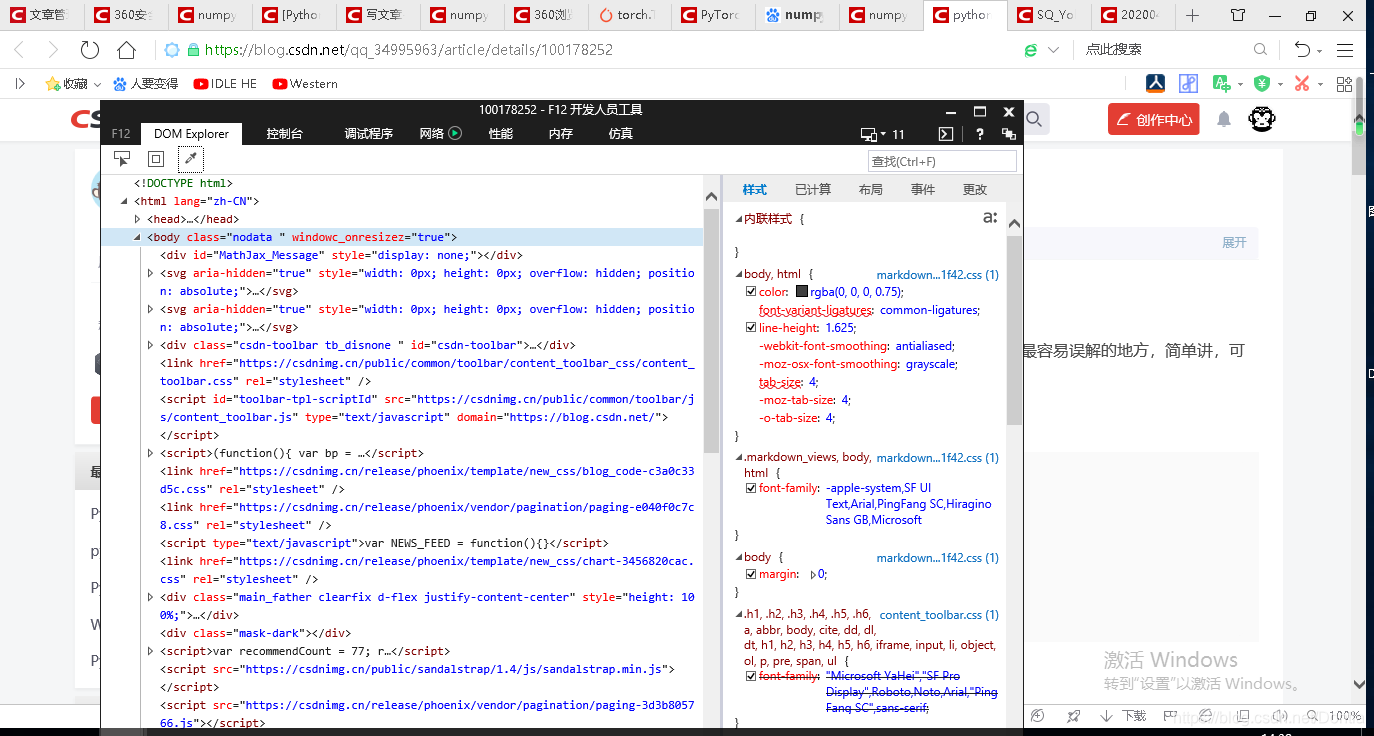This screenshot has height=736, width=1374.
Task: Uncheck the color property checkbox
Action: pyautogui.click(x=751, y=292)
